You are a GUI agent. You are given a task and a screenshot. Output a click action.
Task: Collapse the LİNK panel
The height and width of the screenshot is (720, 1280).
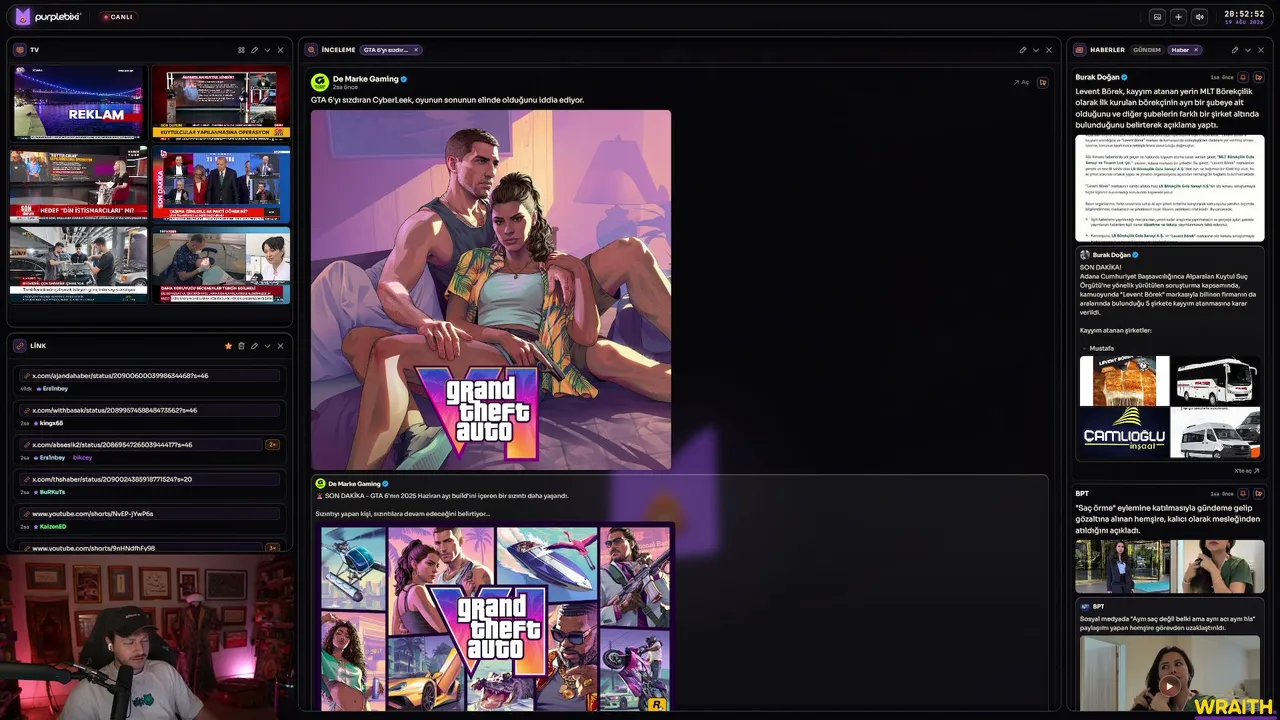(x=267, y=346)
